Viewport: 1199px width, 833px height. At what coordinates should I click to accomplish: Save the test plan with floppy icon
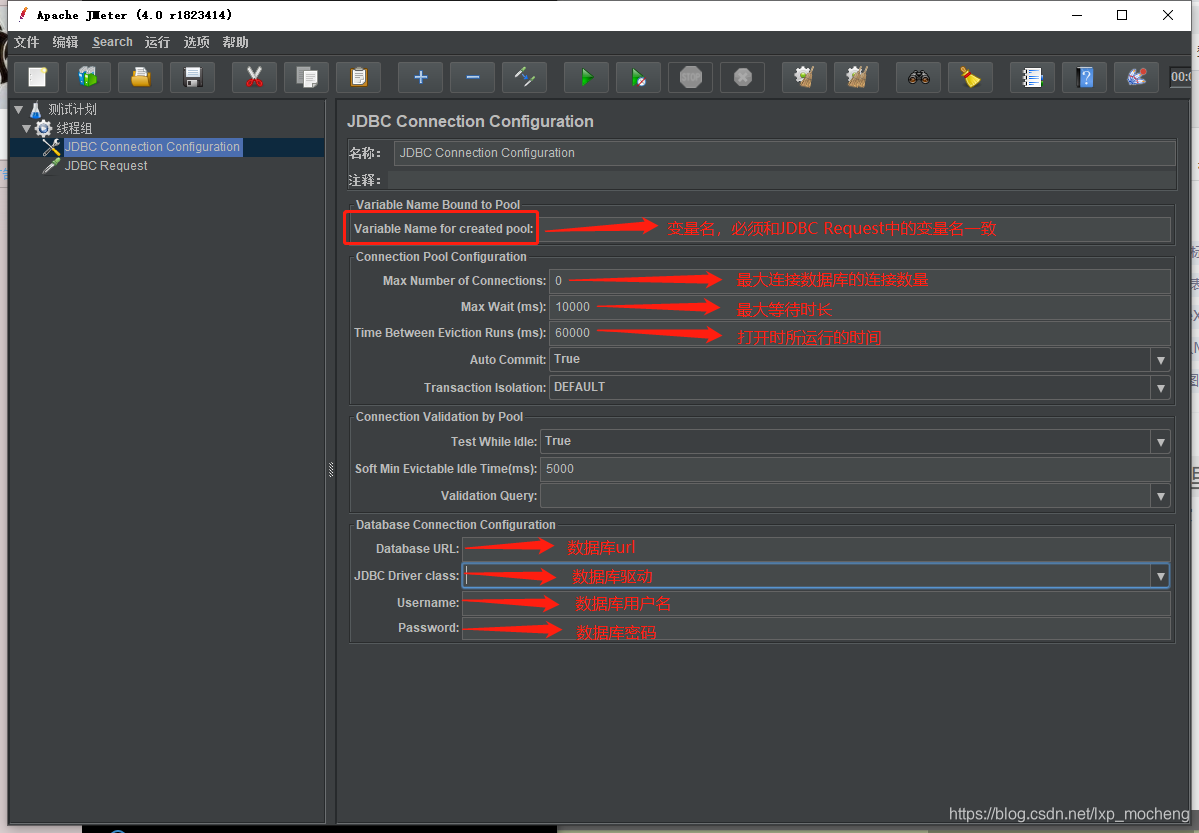click(193, 77)
